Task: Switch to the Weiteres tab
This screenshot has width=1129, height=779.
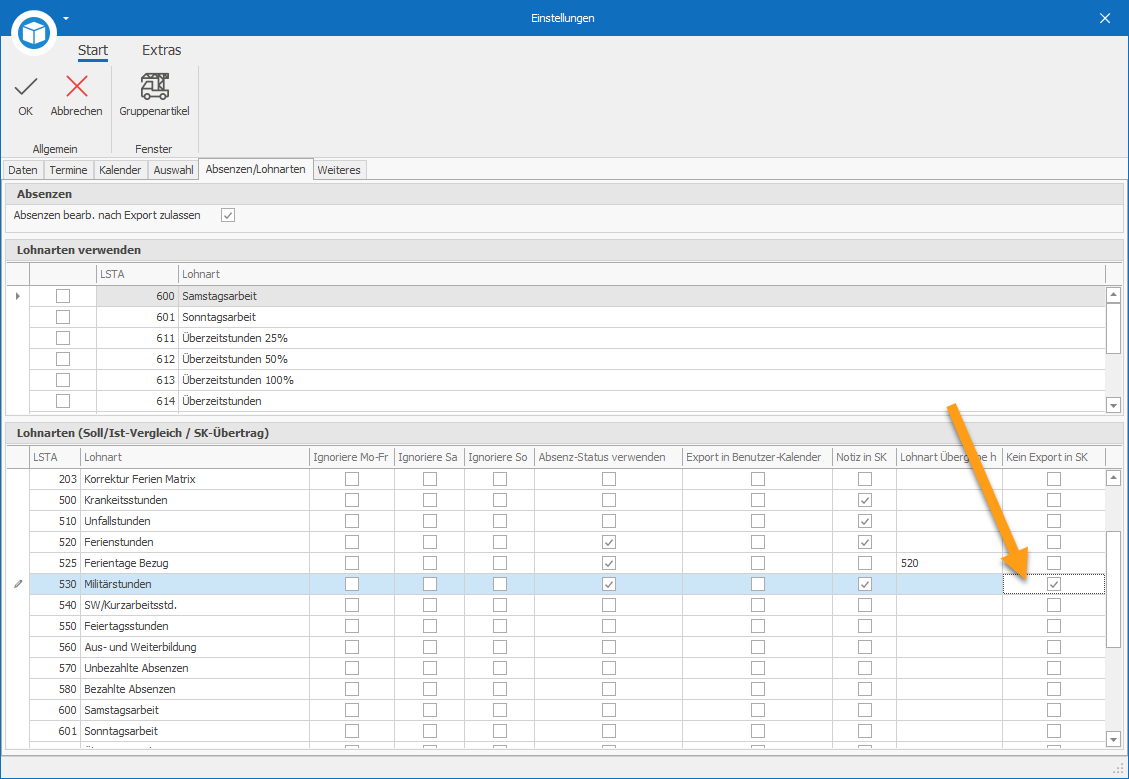Action: 338,170
